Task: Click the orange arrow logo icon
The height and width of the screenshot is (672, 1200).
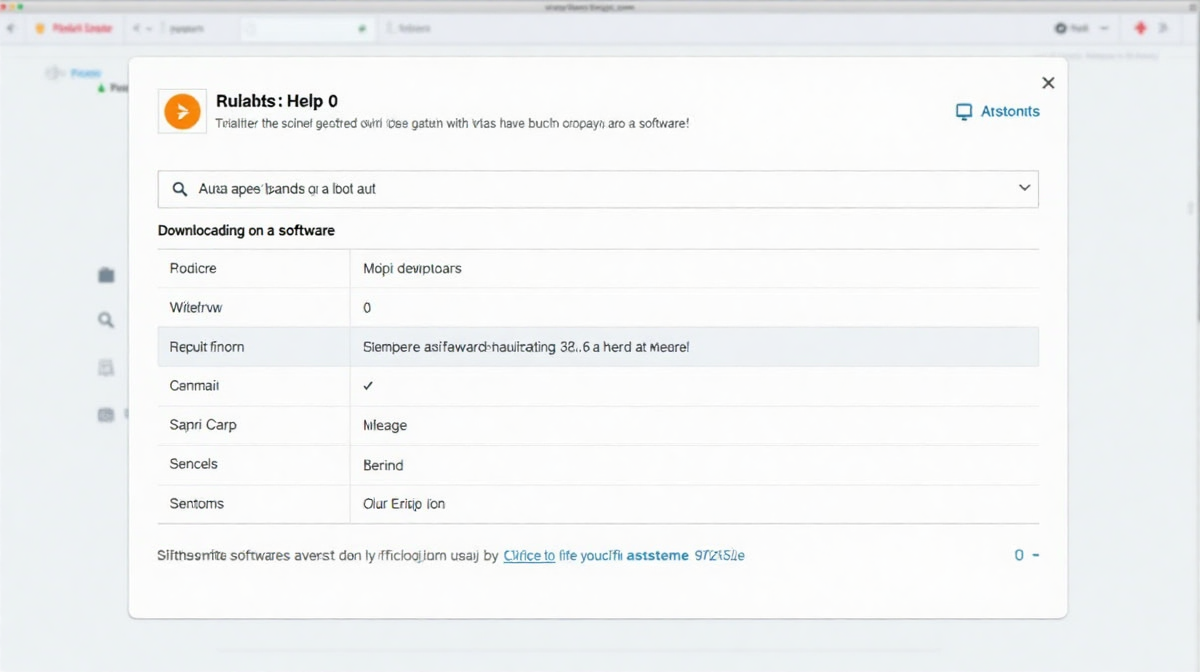Action: point(182,111)
